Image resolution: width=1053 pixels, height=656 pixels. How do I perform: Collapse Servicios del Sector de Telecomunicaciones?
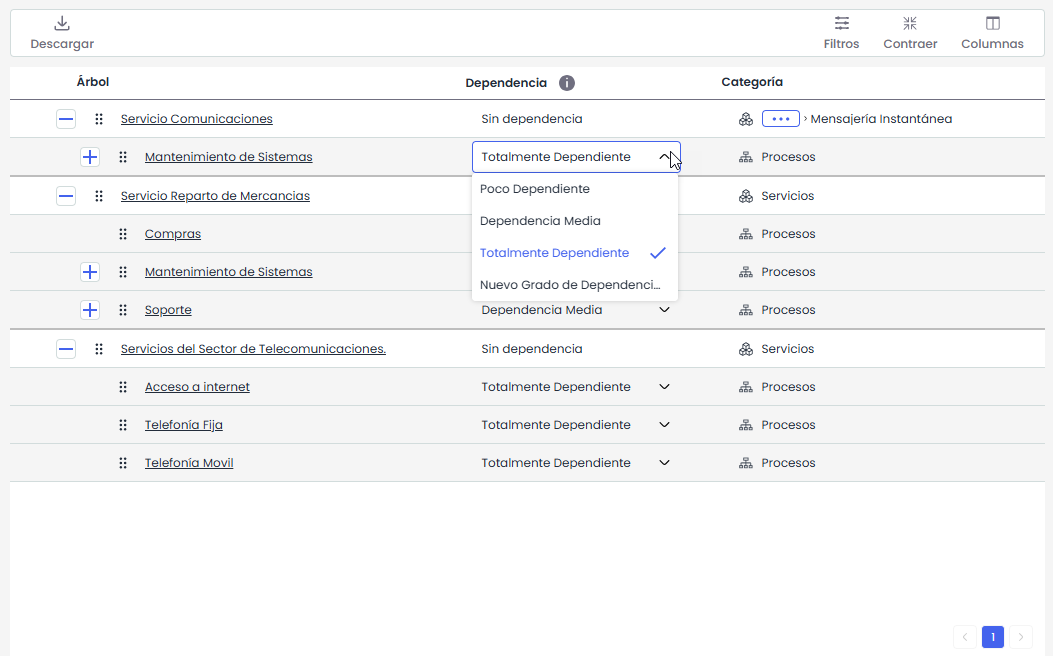click(66, 349)
